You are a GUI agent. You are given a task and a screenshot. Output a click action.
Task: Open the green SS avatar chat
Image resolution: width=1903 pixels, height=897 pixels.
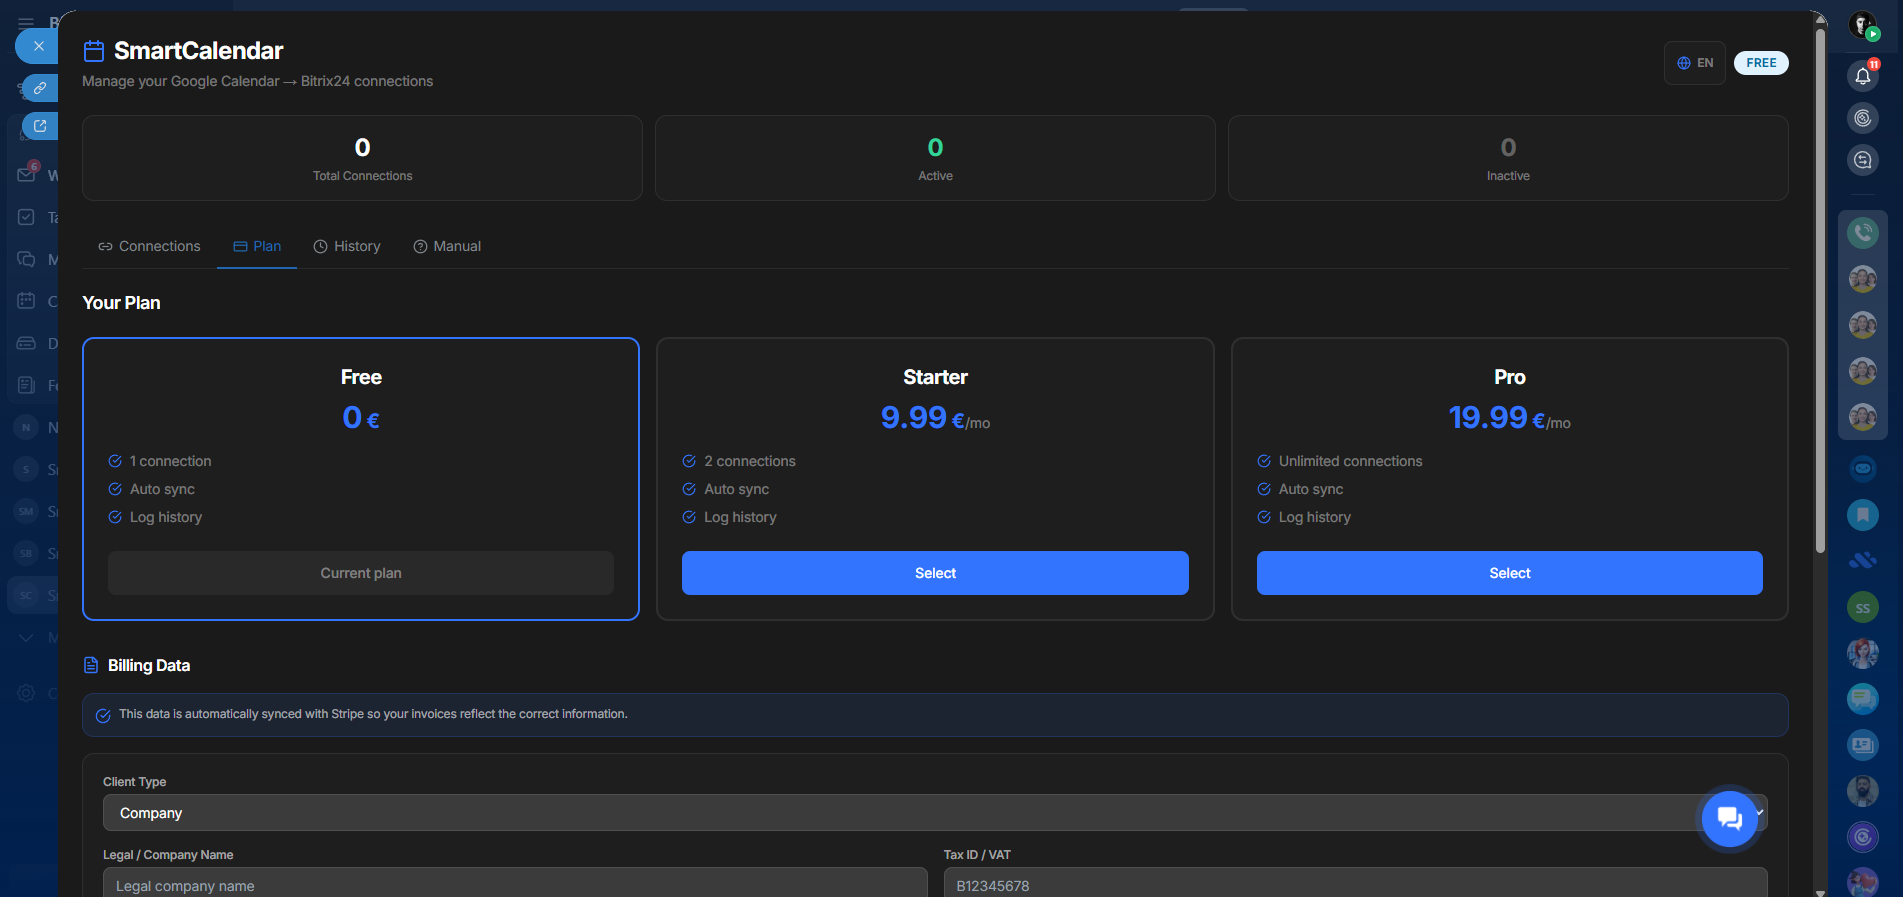pos(1862,608)
